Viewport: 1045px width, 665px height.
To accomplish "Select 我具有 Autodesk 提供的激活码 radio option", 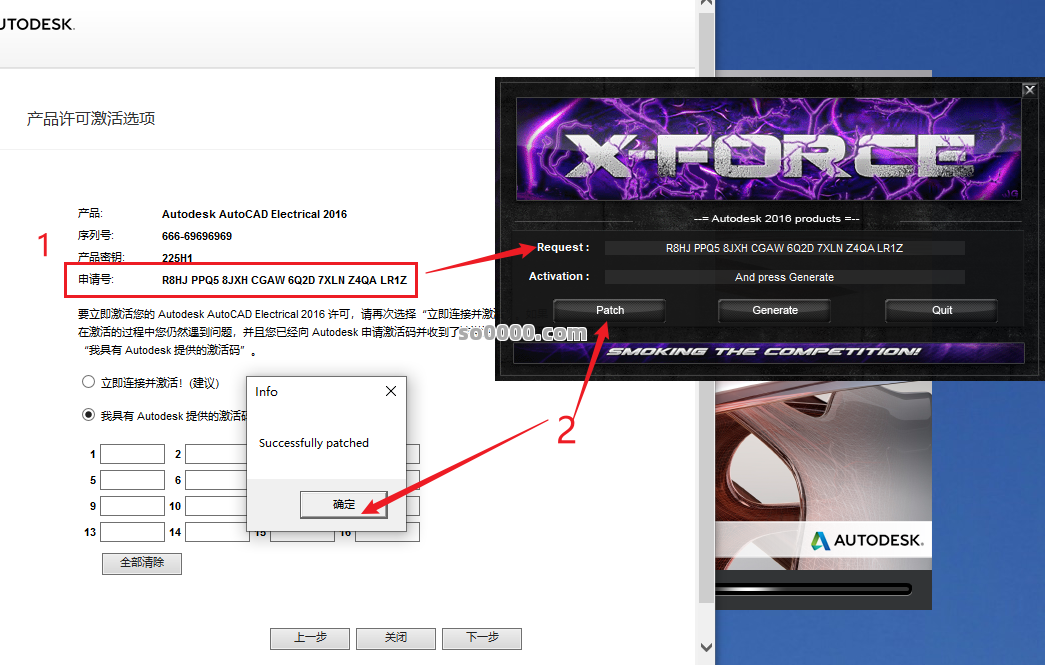I will [88, 414].
